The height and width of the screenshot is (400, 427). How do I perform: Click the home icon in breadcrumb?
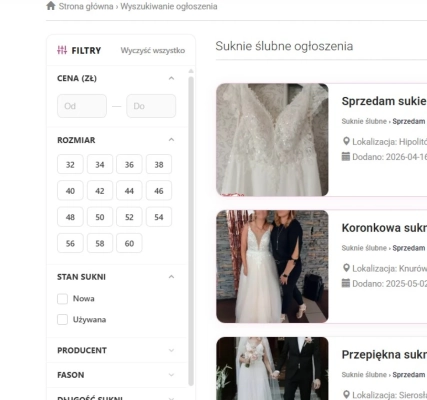[51, 6]
